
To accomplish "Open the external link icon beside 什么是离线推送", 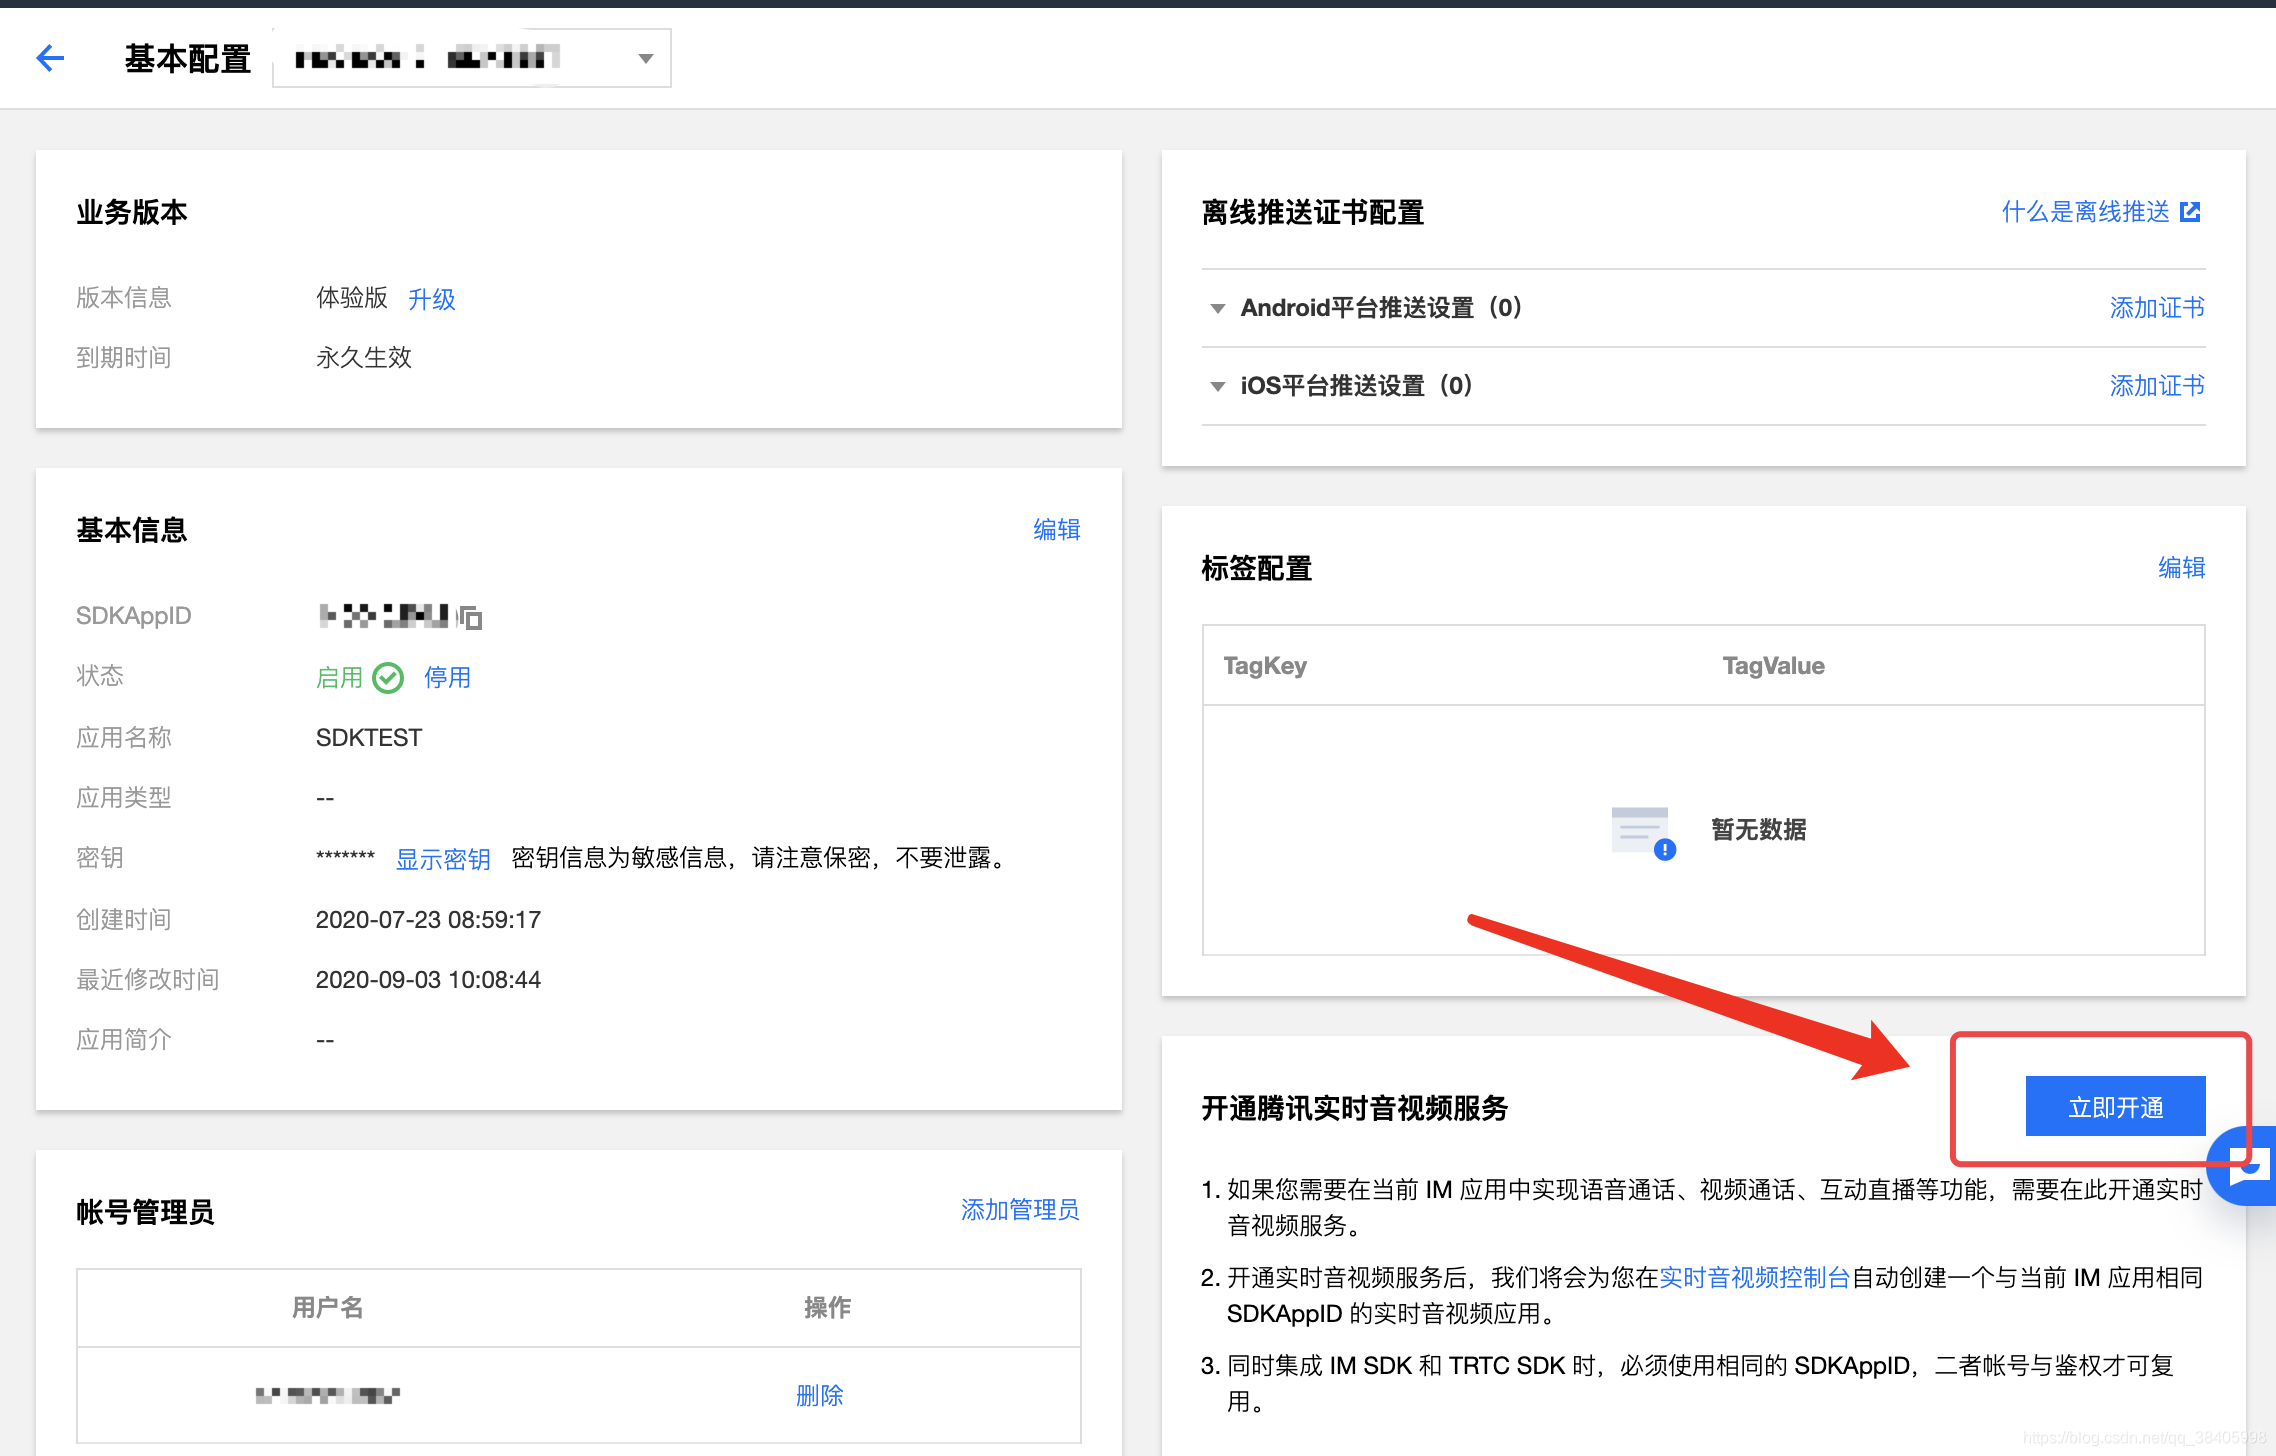I will (x=2190, y=212).
